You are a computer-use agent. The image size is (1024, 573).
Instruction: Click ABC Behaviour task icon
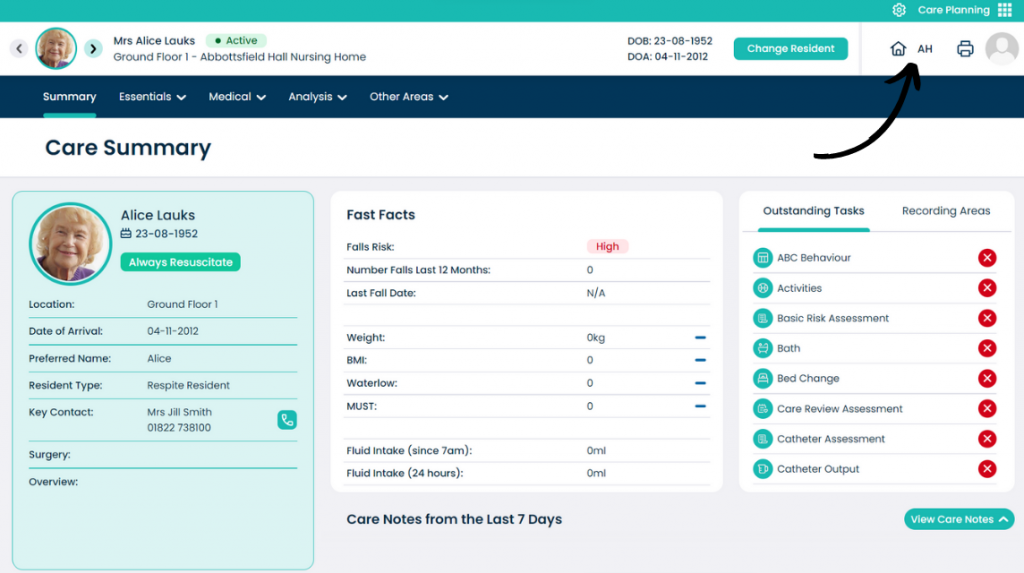point(762,257)
